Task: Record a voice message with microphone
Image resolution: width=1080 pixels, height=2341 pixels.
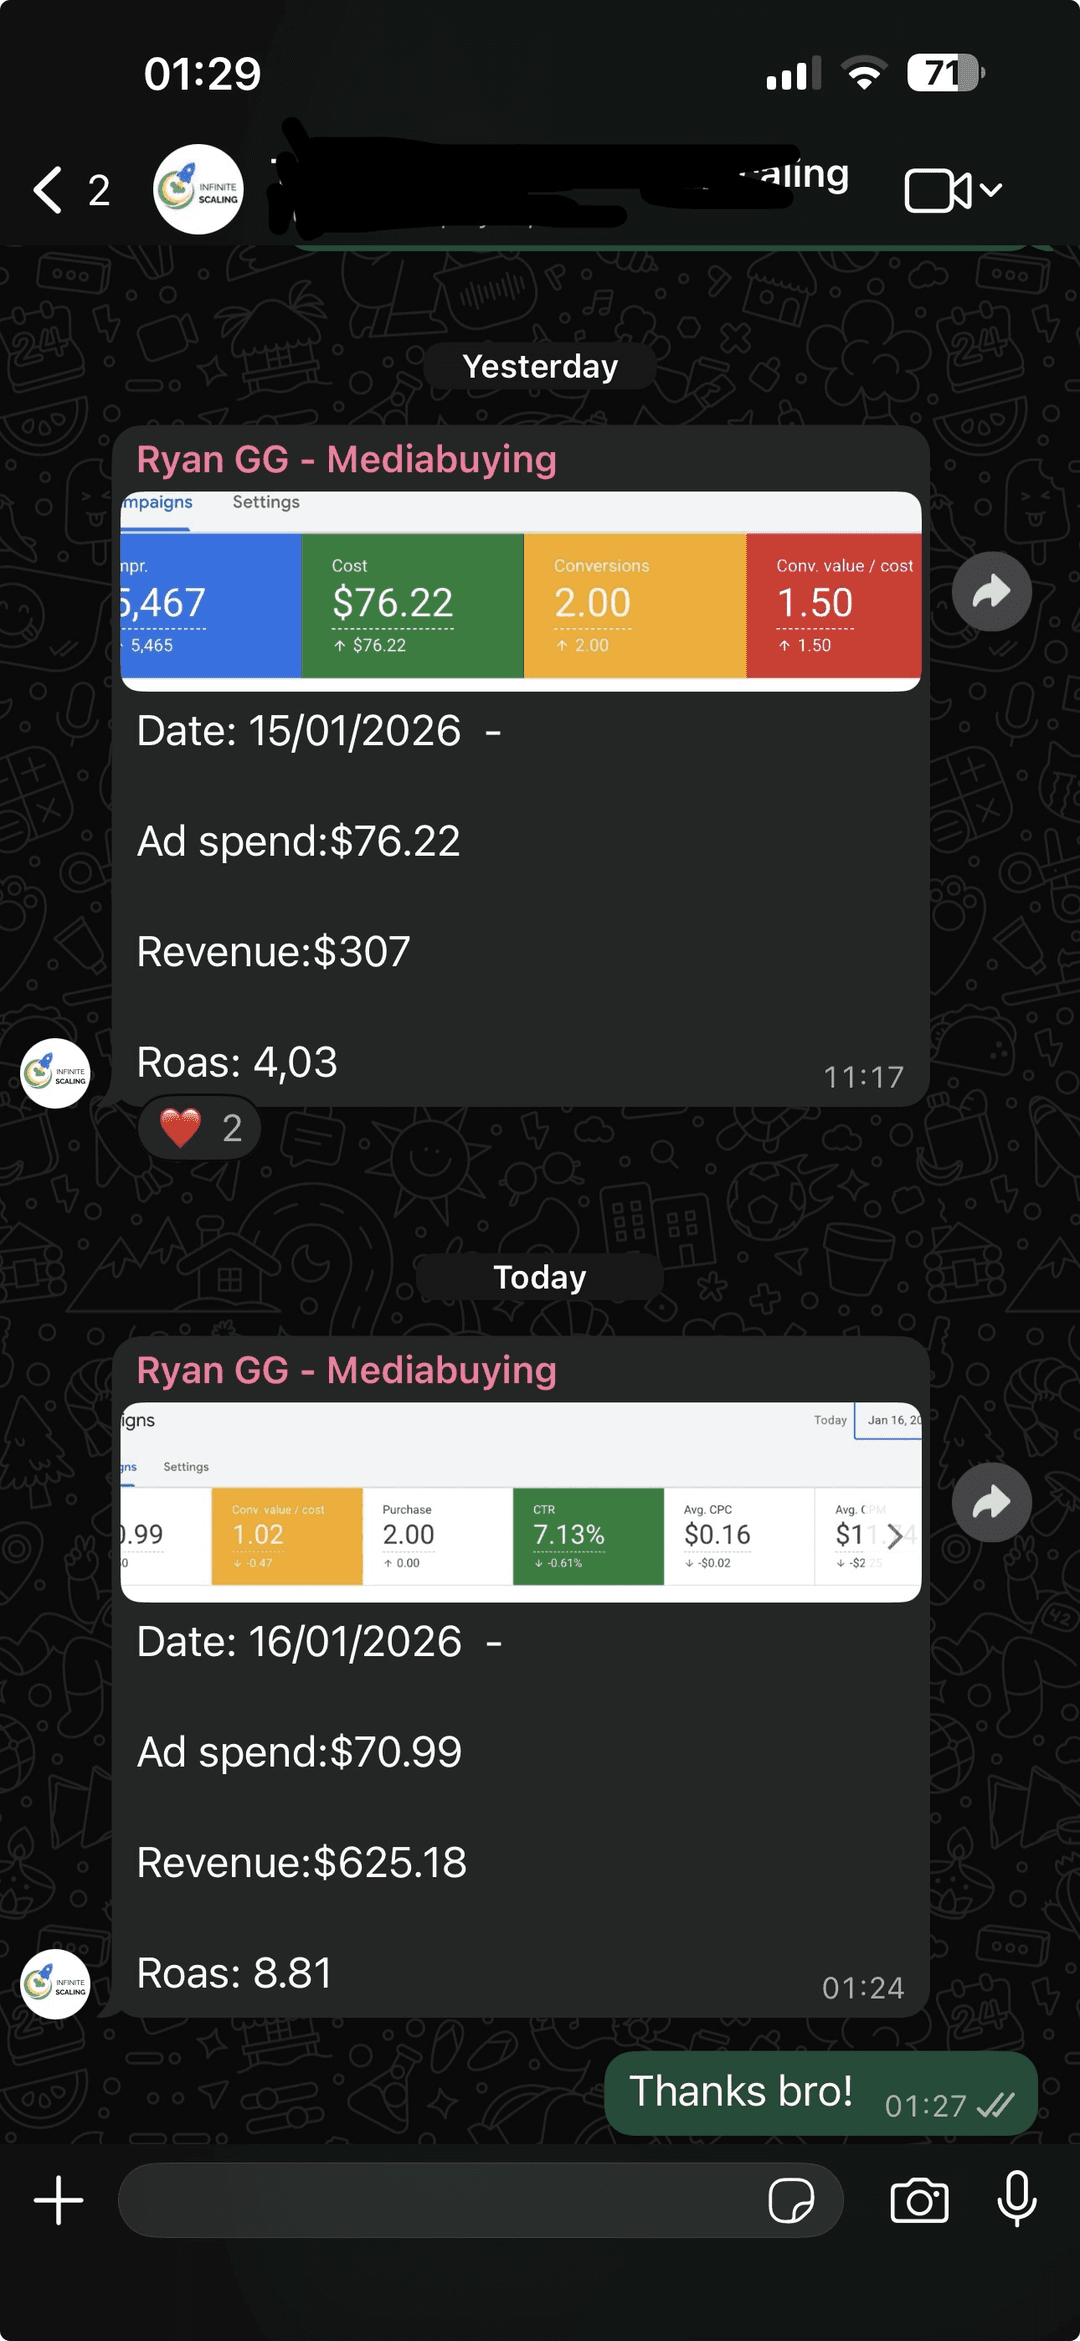Action: (x=1017, y=2201)
